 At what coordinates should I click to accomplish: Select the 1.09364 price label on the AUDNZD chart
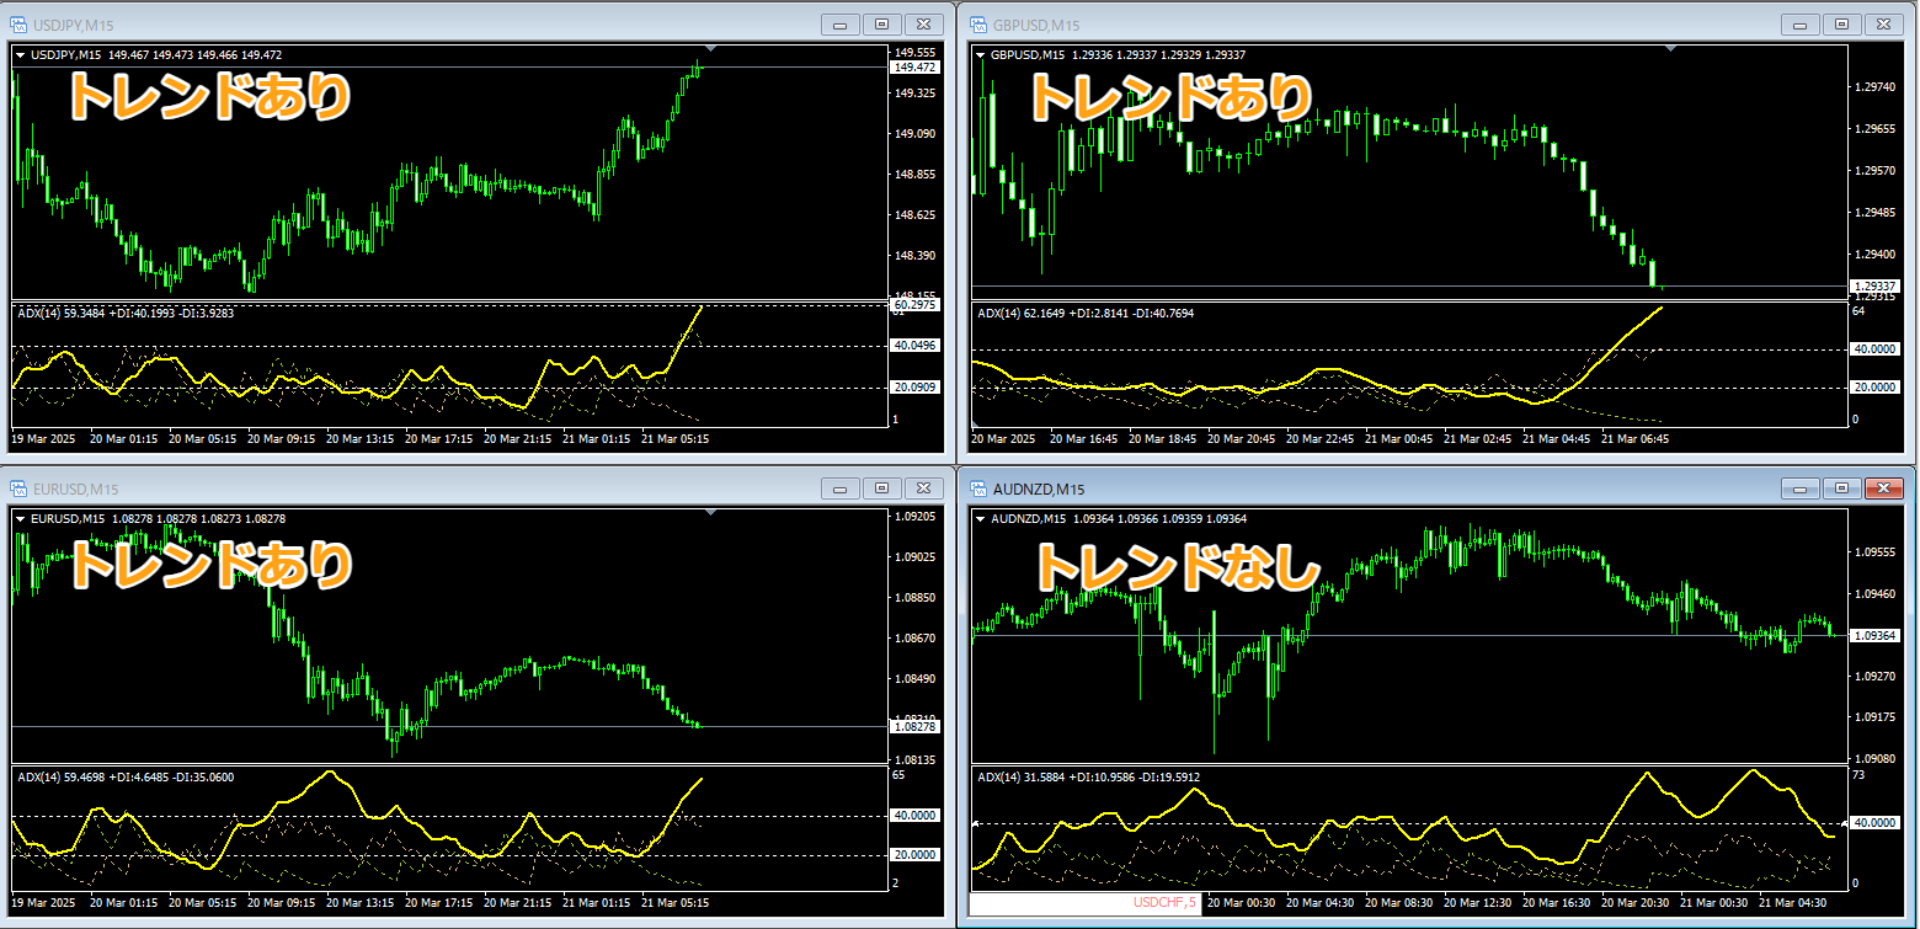point(1875,636)
